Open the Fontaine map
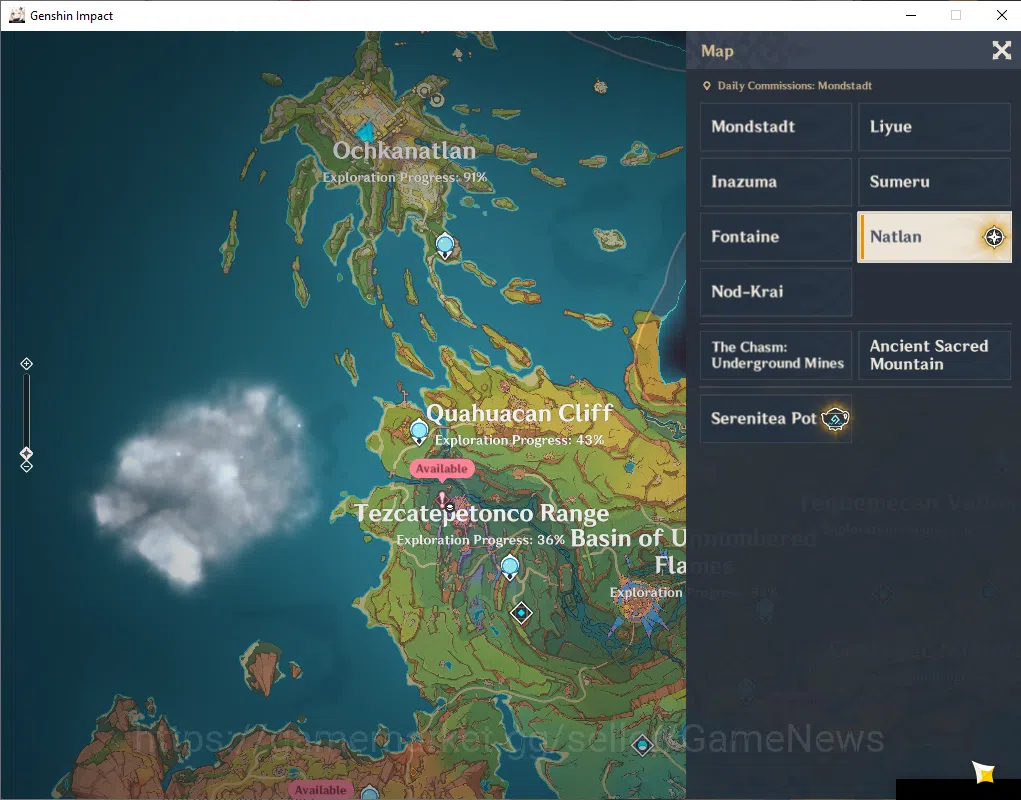This screenshot has height=800, width=1021. pos(776,237)
